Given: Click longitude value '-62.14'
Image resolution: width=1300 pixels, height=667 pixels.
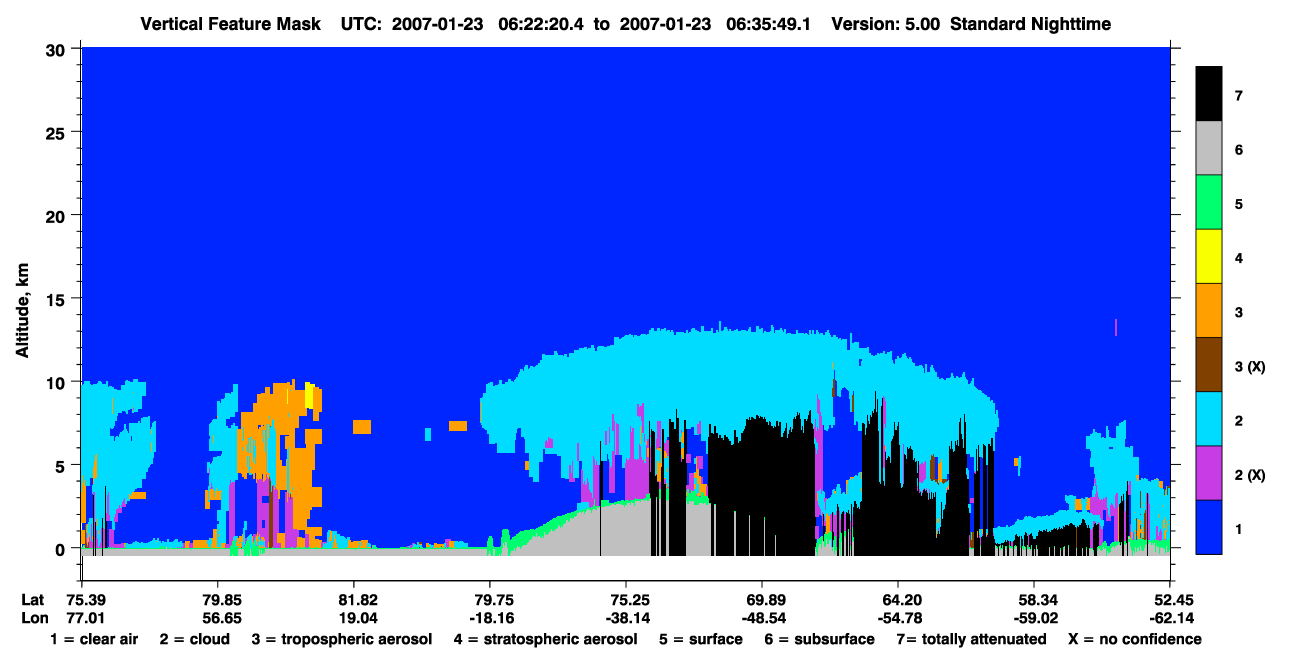Looking at the screenshot, I should coord(1170,618).
